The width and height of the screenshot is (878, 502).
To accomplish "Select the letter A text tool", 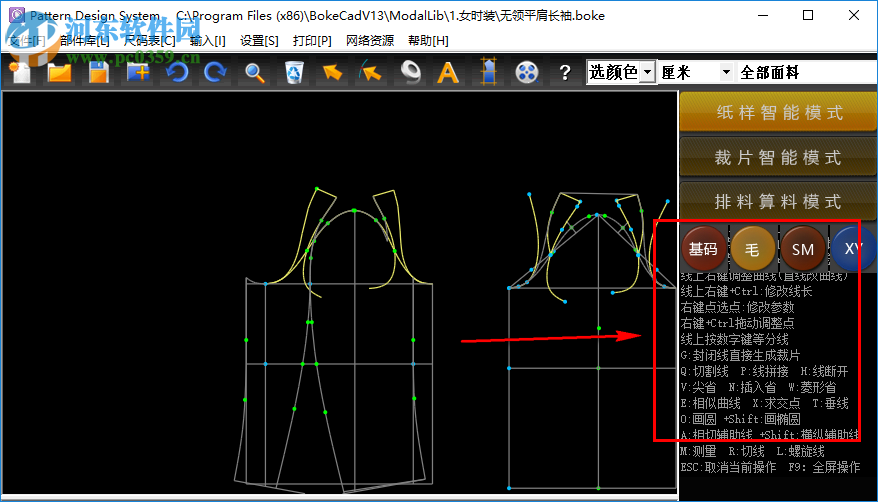I will pyautogui.click(x=448, y=73).
